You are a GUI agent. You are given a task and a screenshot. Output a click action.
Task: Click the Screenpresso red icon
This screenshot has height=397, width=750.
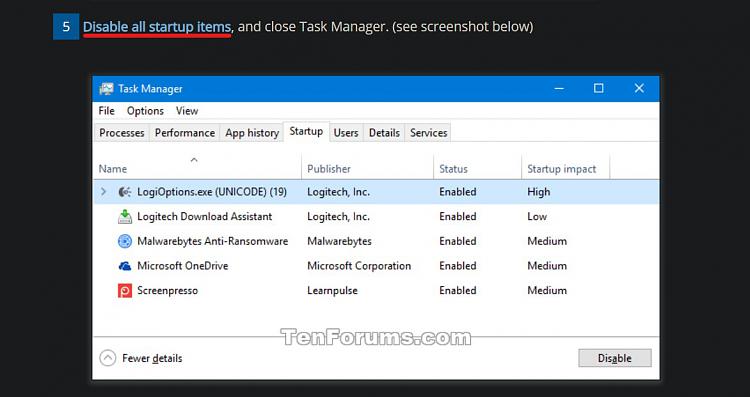click(124, 290)
